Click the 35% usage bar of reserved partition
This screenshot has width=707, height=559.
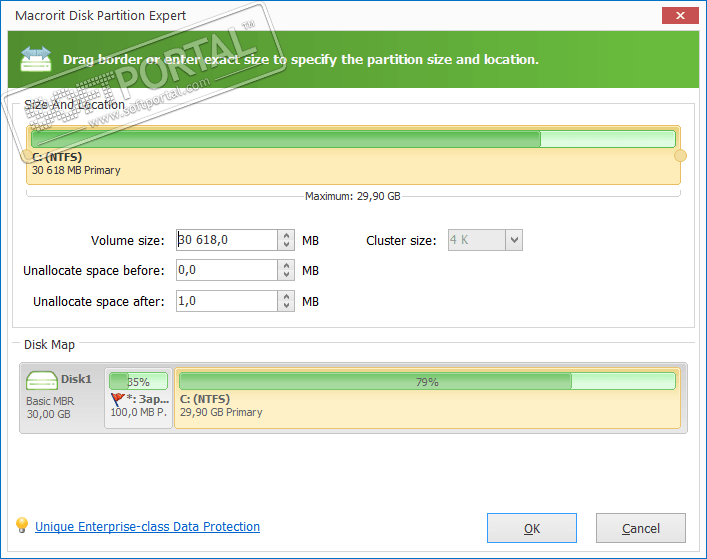tap(138, 381)
